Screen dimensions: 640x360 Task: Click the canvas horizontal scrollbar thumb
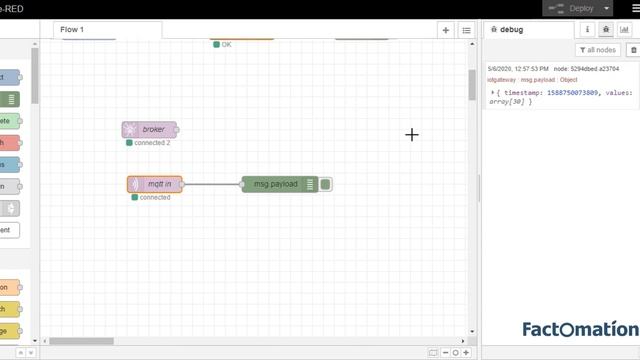(x=82, y=341)
